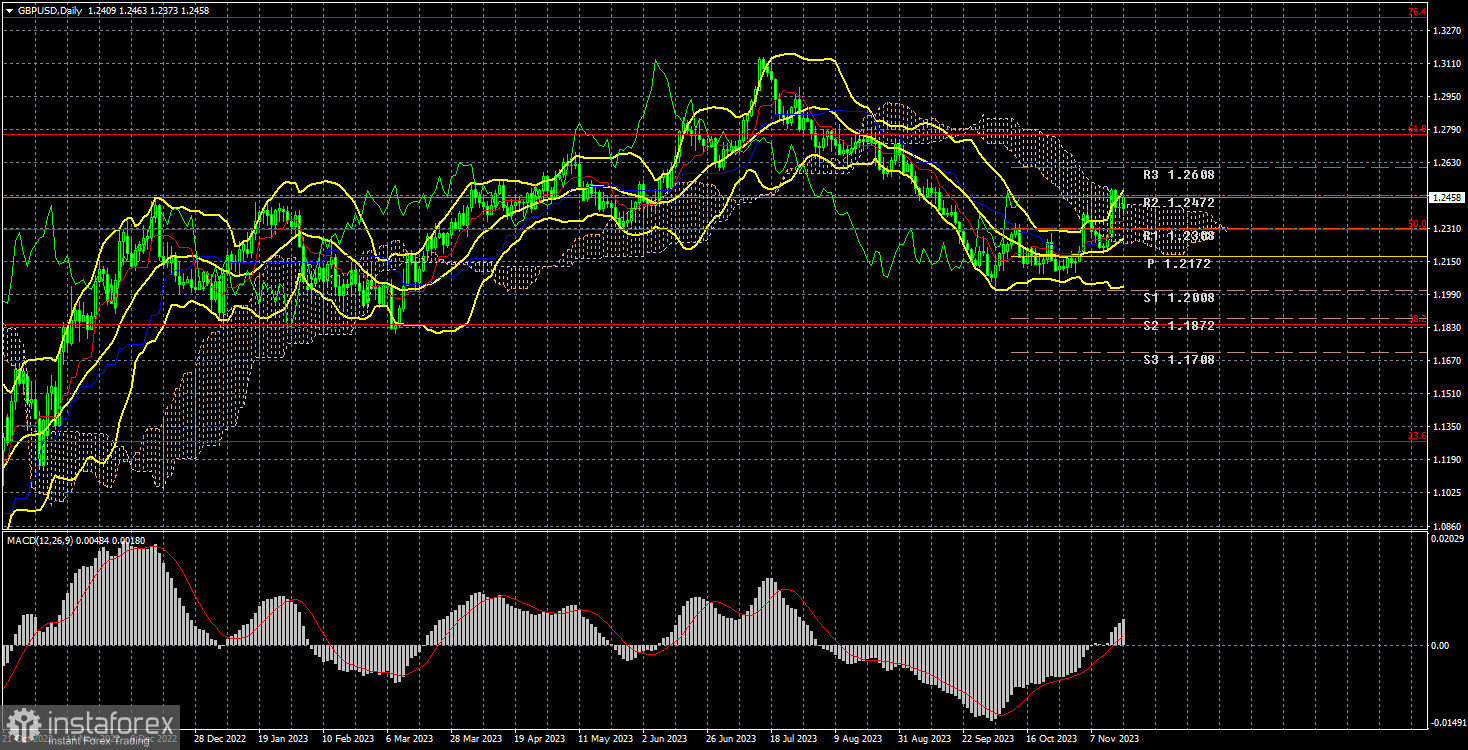Click the 76.4 Fibonacci level label
This screenshot has width=1468, height=750.
click(1417, 12)
